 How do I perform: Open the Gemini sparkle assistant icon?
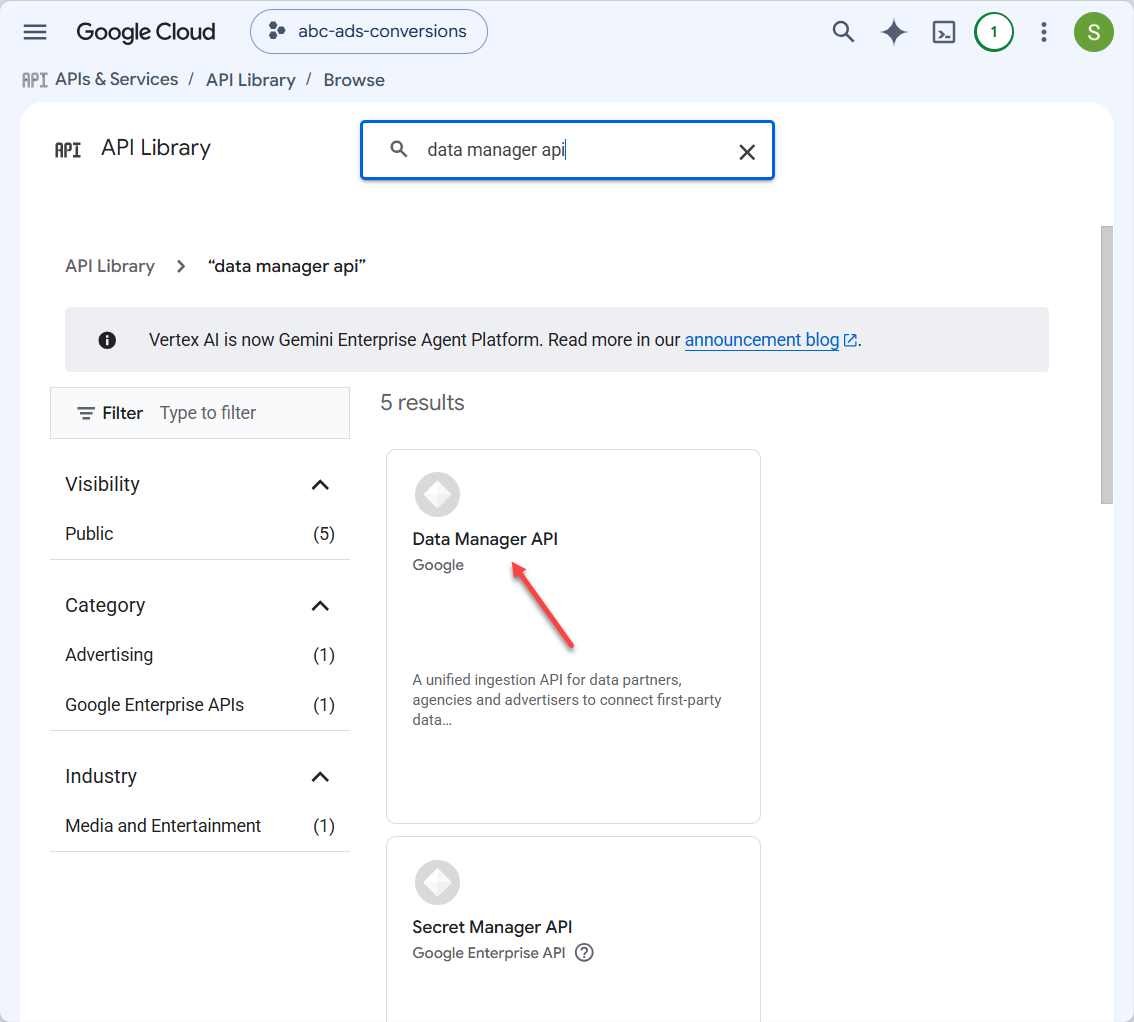click(x=894, y=32)
